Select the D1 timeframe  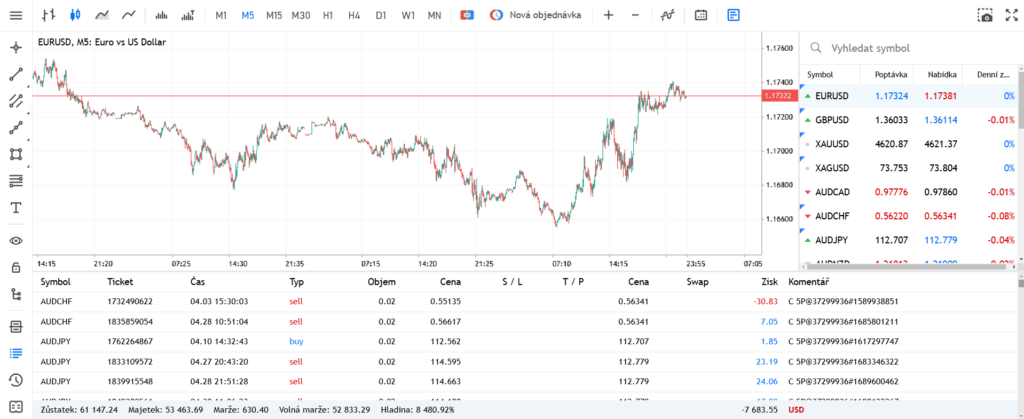(381, 15)
